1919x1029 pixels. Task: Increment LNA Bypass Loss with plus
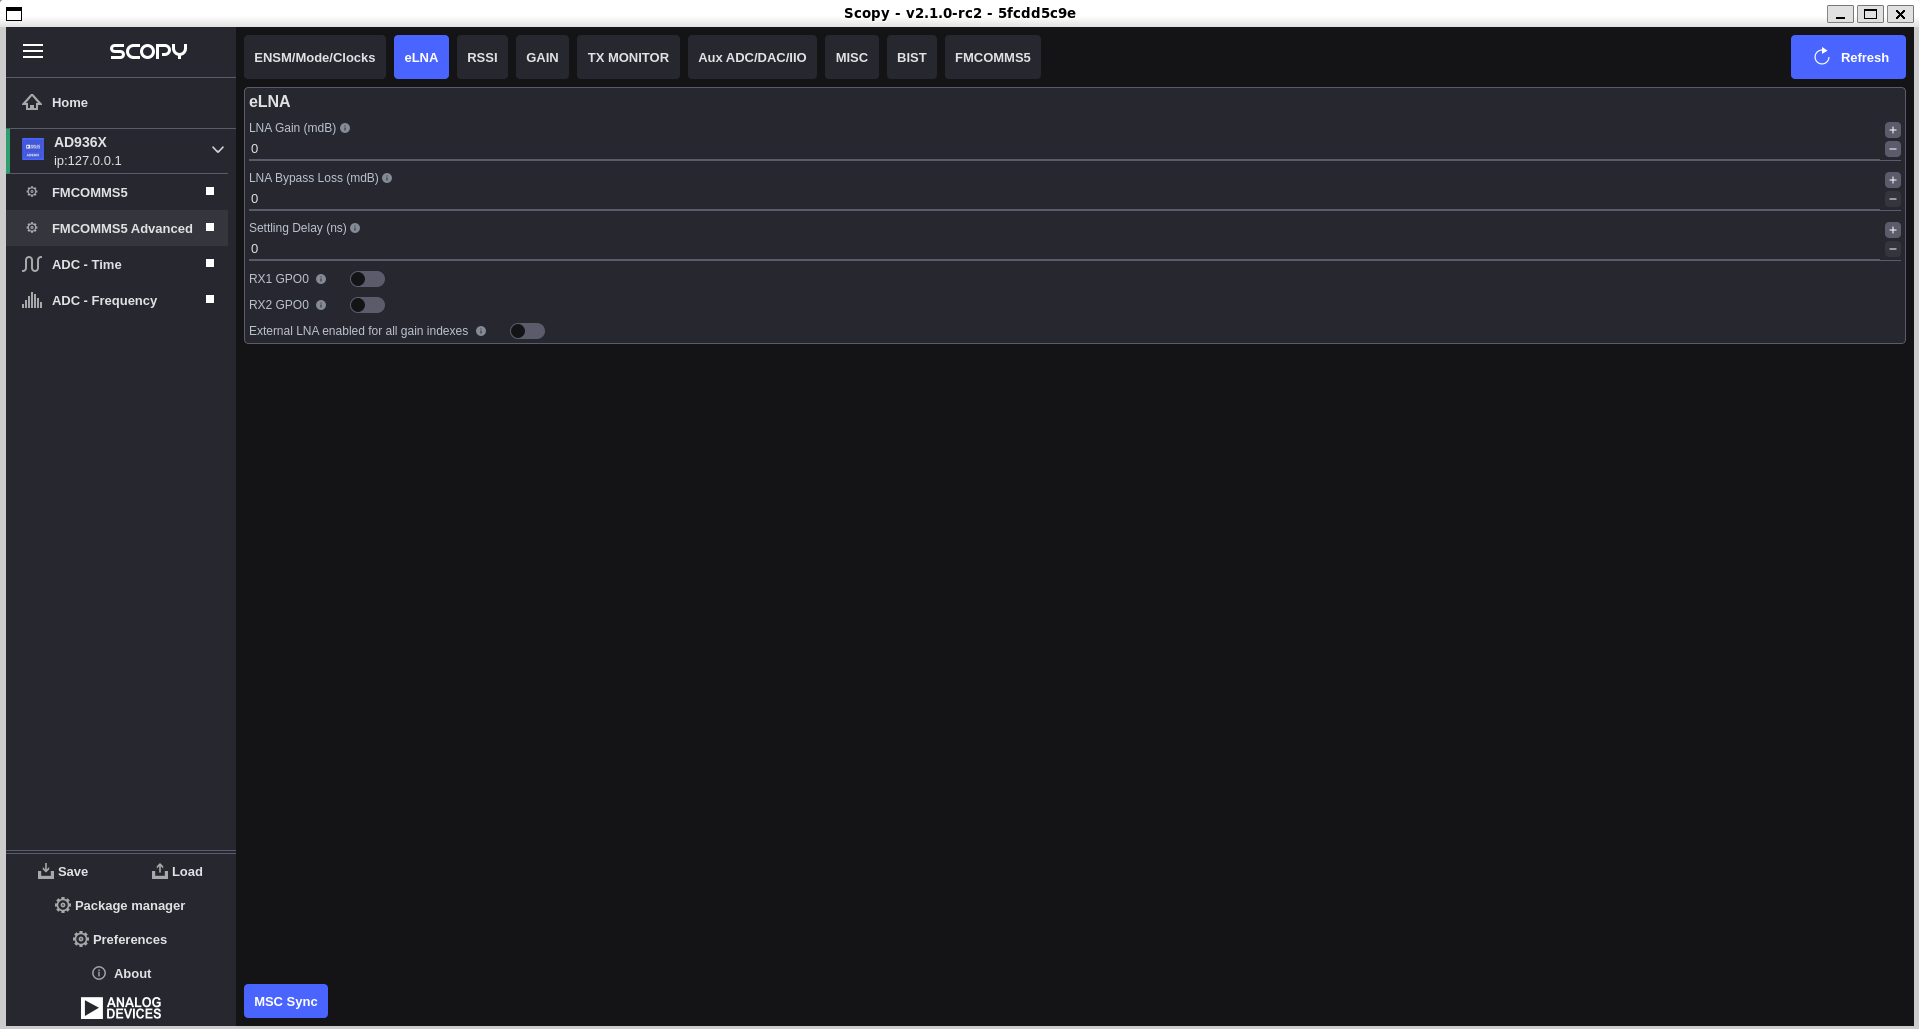point(1893,180)
